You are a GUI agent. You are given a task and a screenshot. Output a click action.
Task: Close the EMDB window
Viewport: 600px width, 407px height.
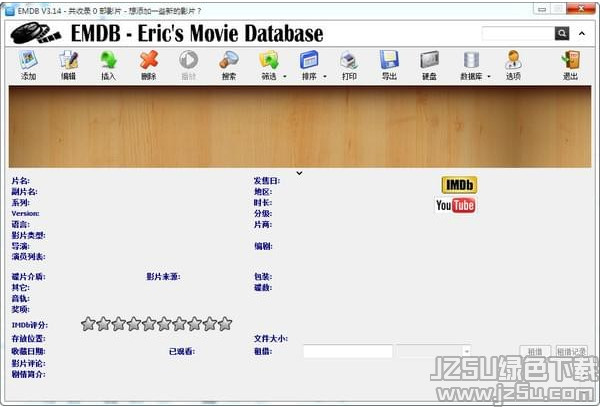coord(580,9)
